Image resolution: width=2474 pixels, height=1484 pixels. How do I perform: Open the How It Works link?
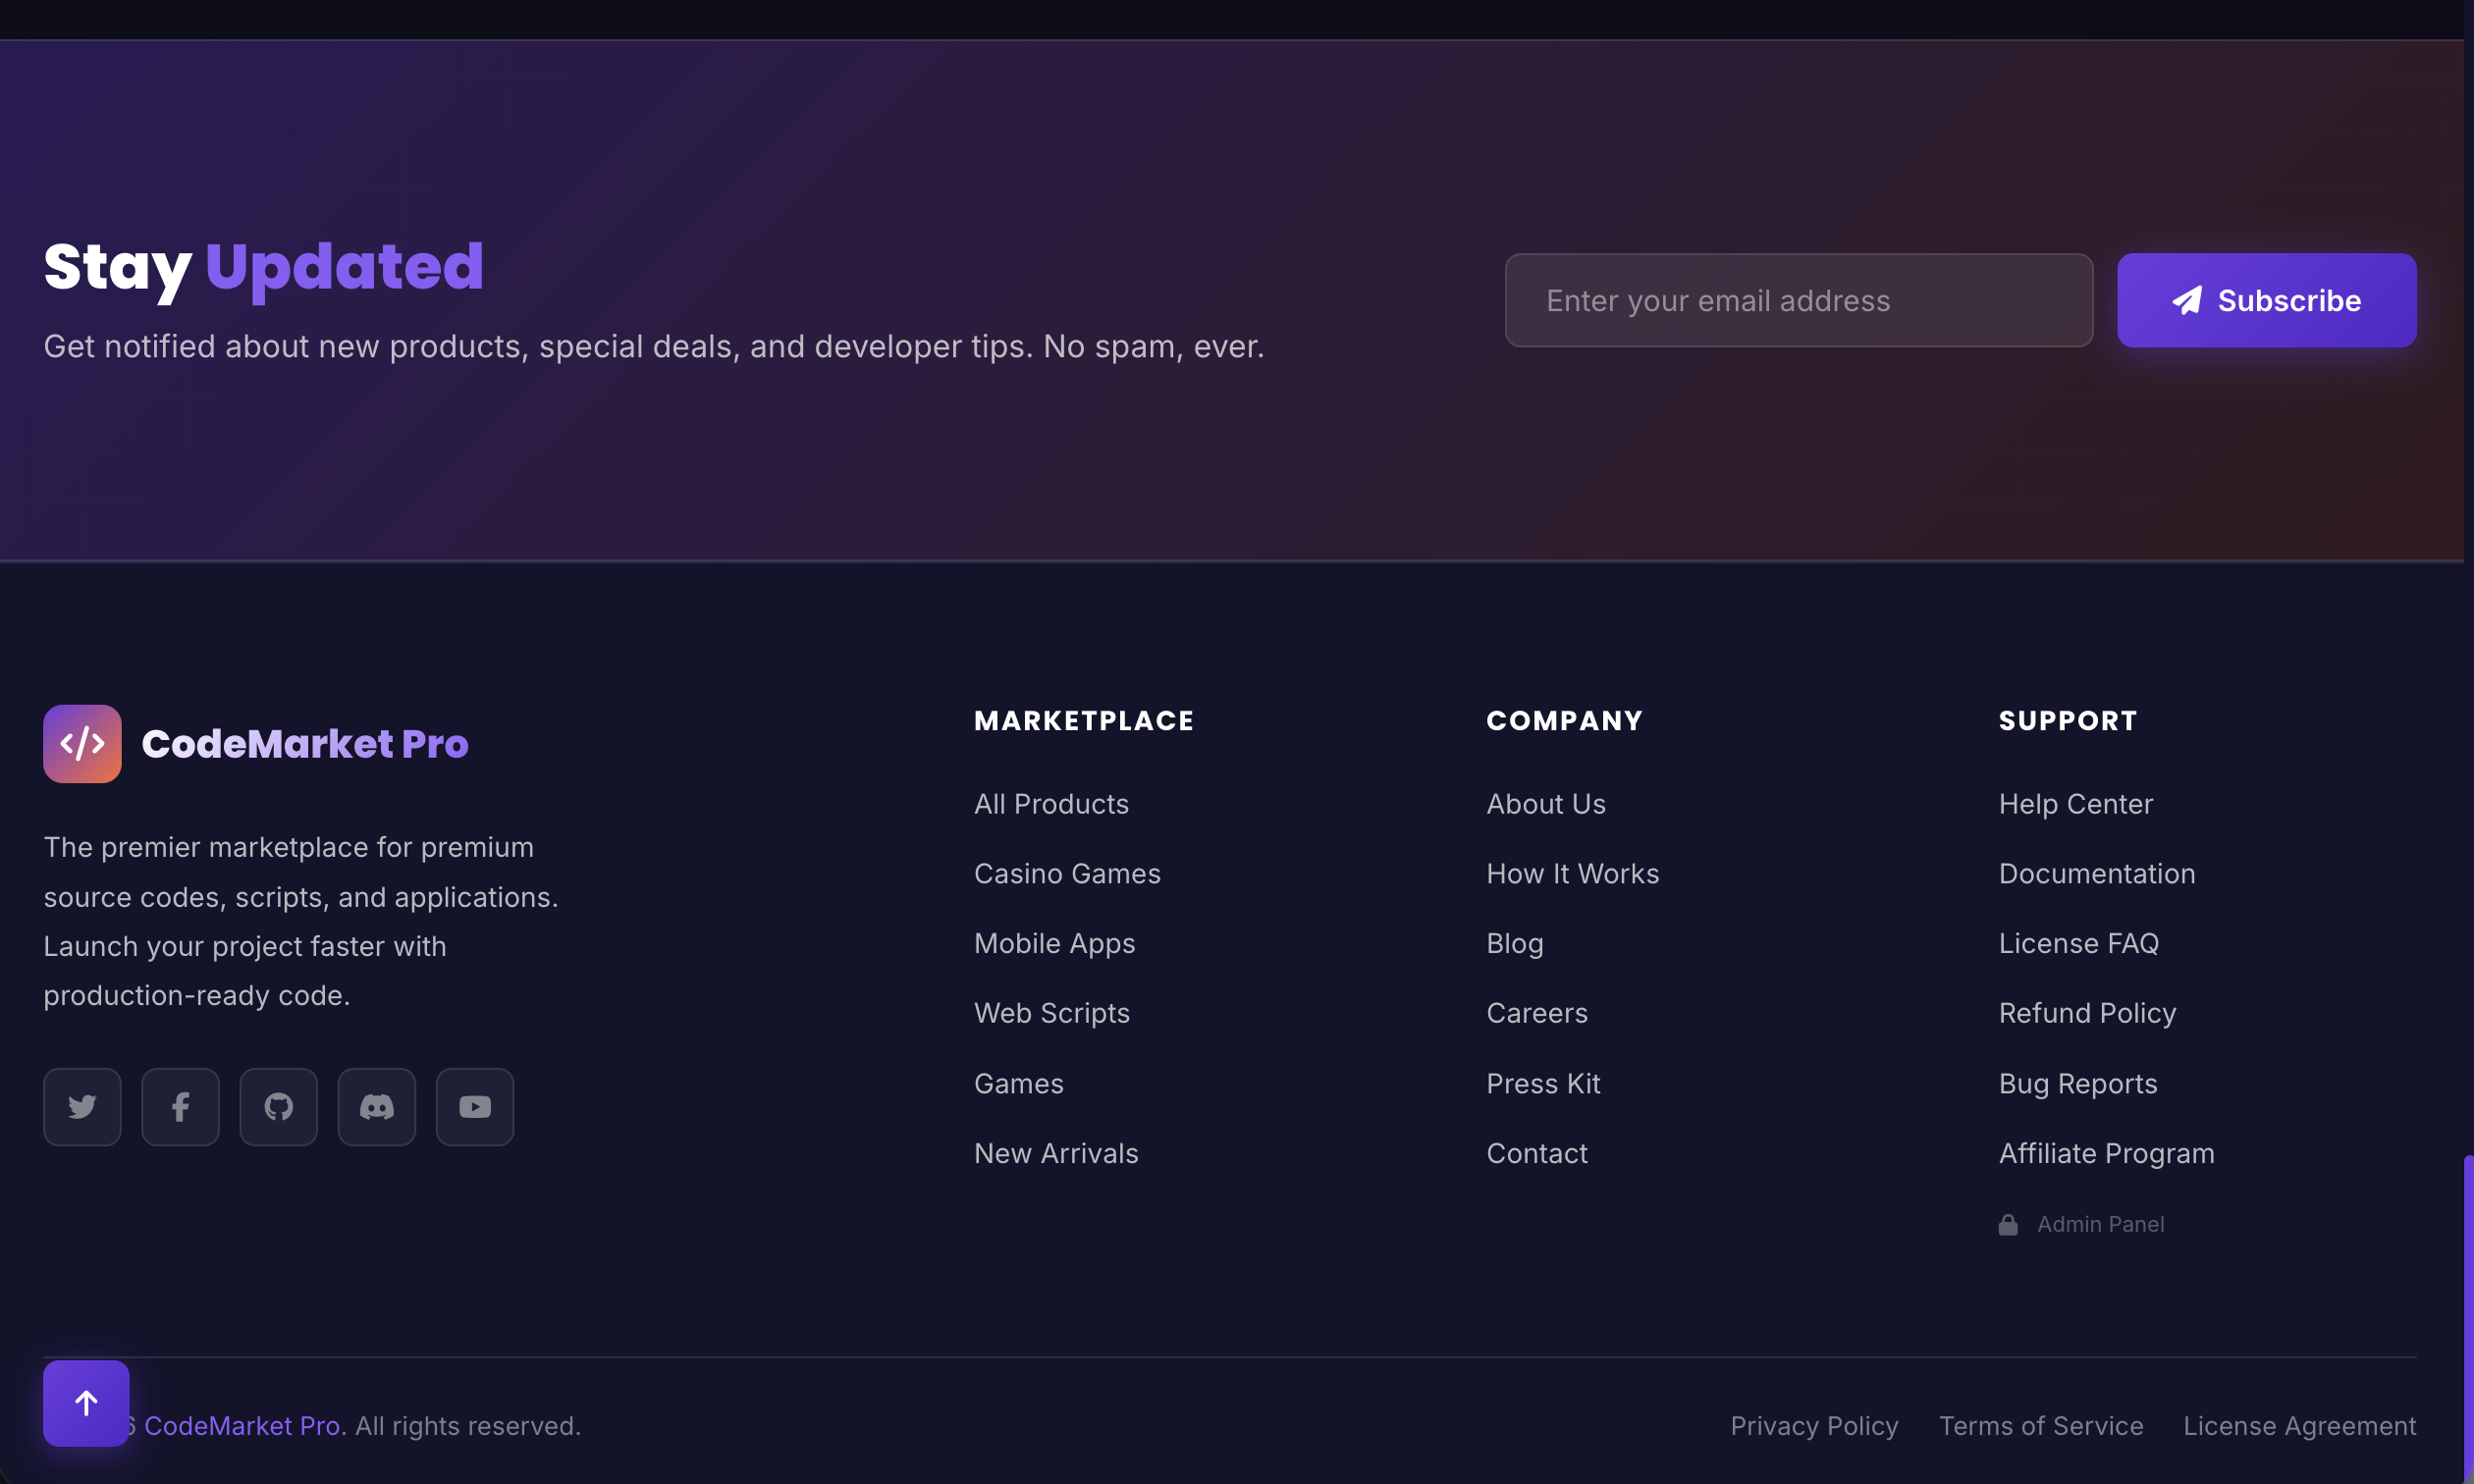tap(1572, 873)
